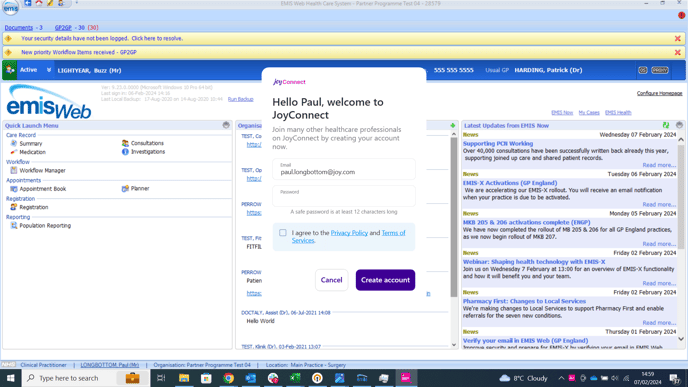This screenshot has height=387, width=688.
Task: Dismiss the new priority Workflow Items banner
Action: tap(677, 53)
